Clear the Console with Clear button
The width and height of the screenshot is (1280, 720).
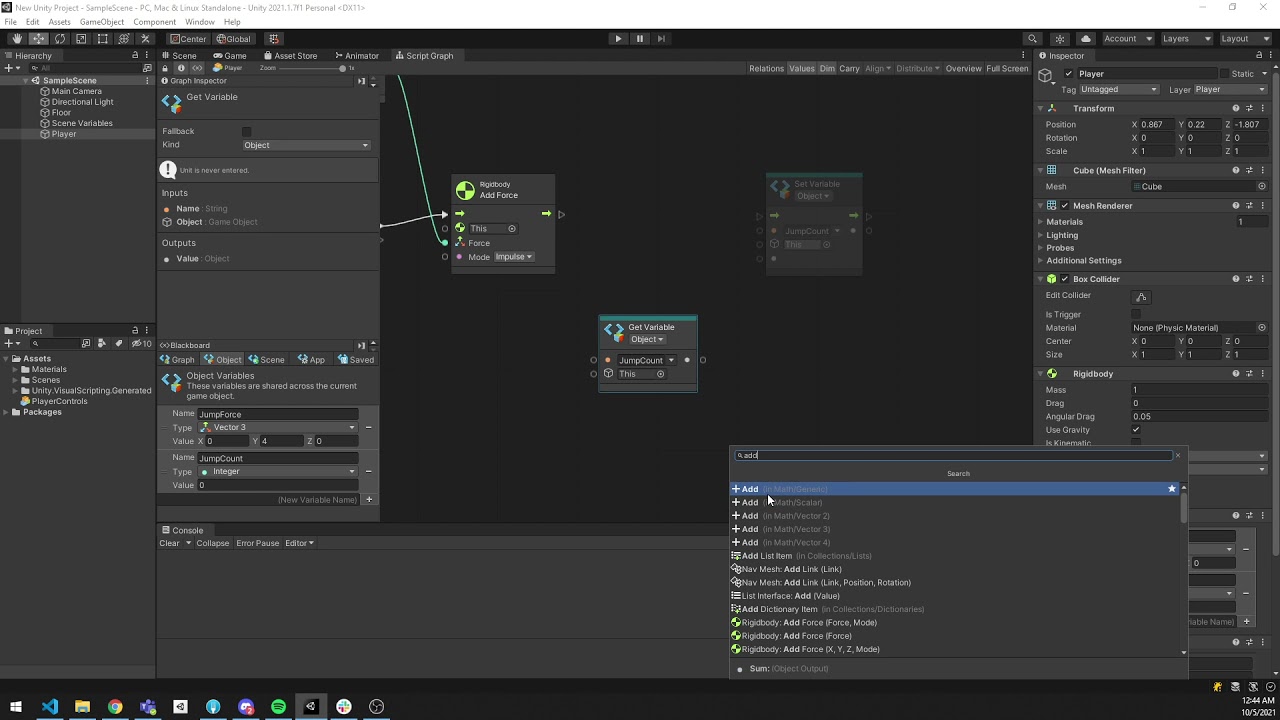tap(169, 543)
